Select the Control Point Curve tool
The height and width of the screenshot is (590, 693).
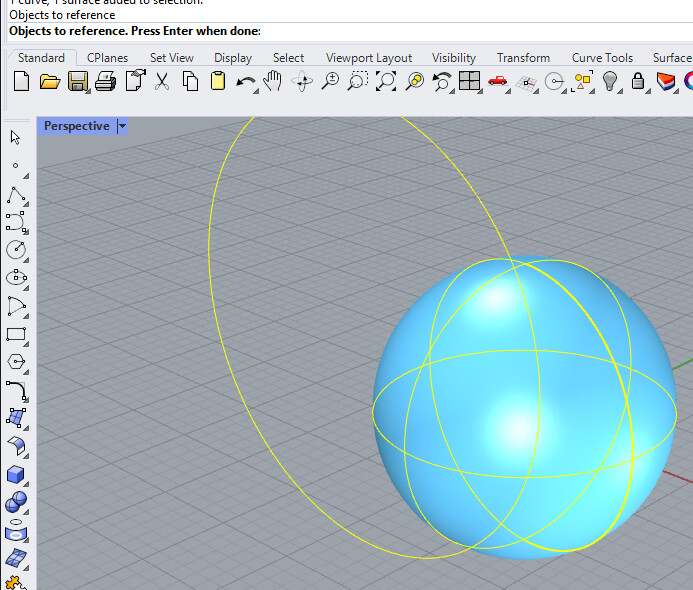(17, 222)
